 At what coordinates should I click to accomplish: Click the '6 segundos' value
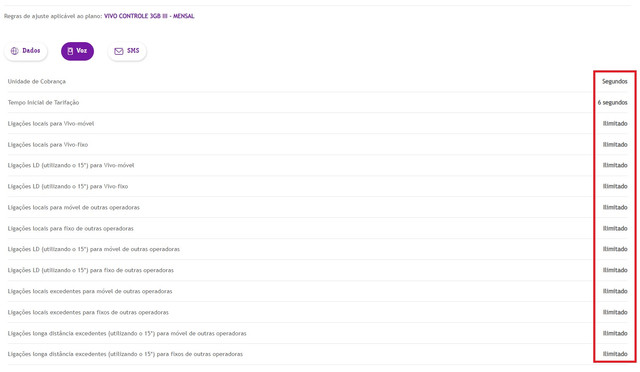coord(612,102)
